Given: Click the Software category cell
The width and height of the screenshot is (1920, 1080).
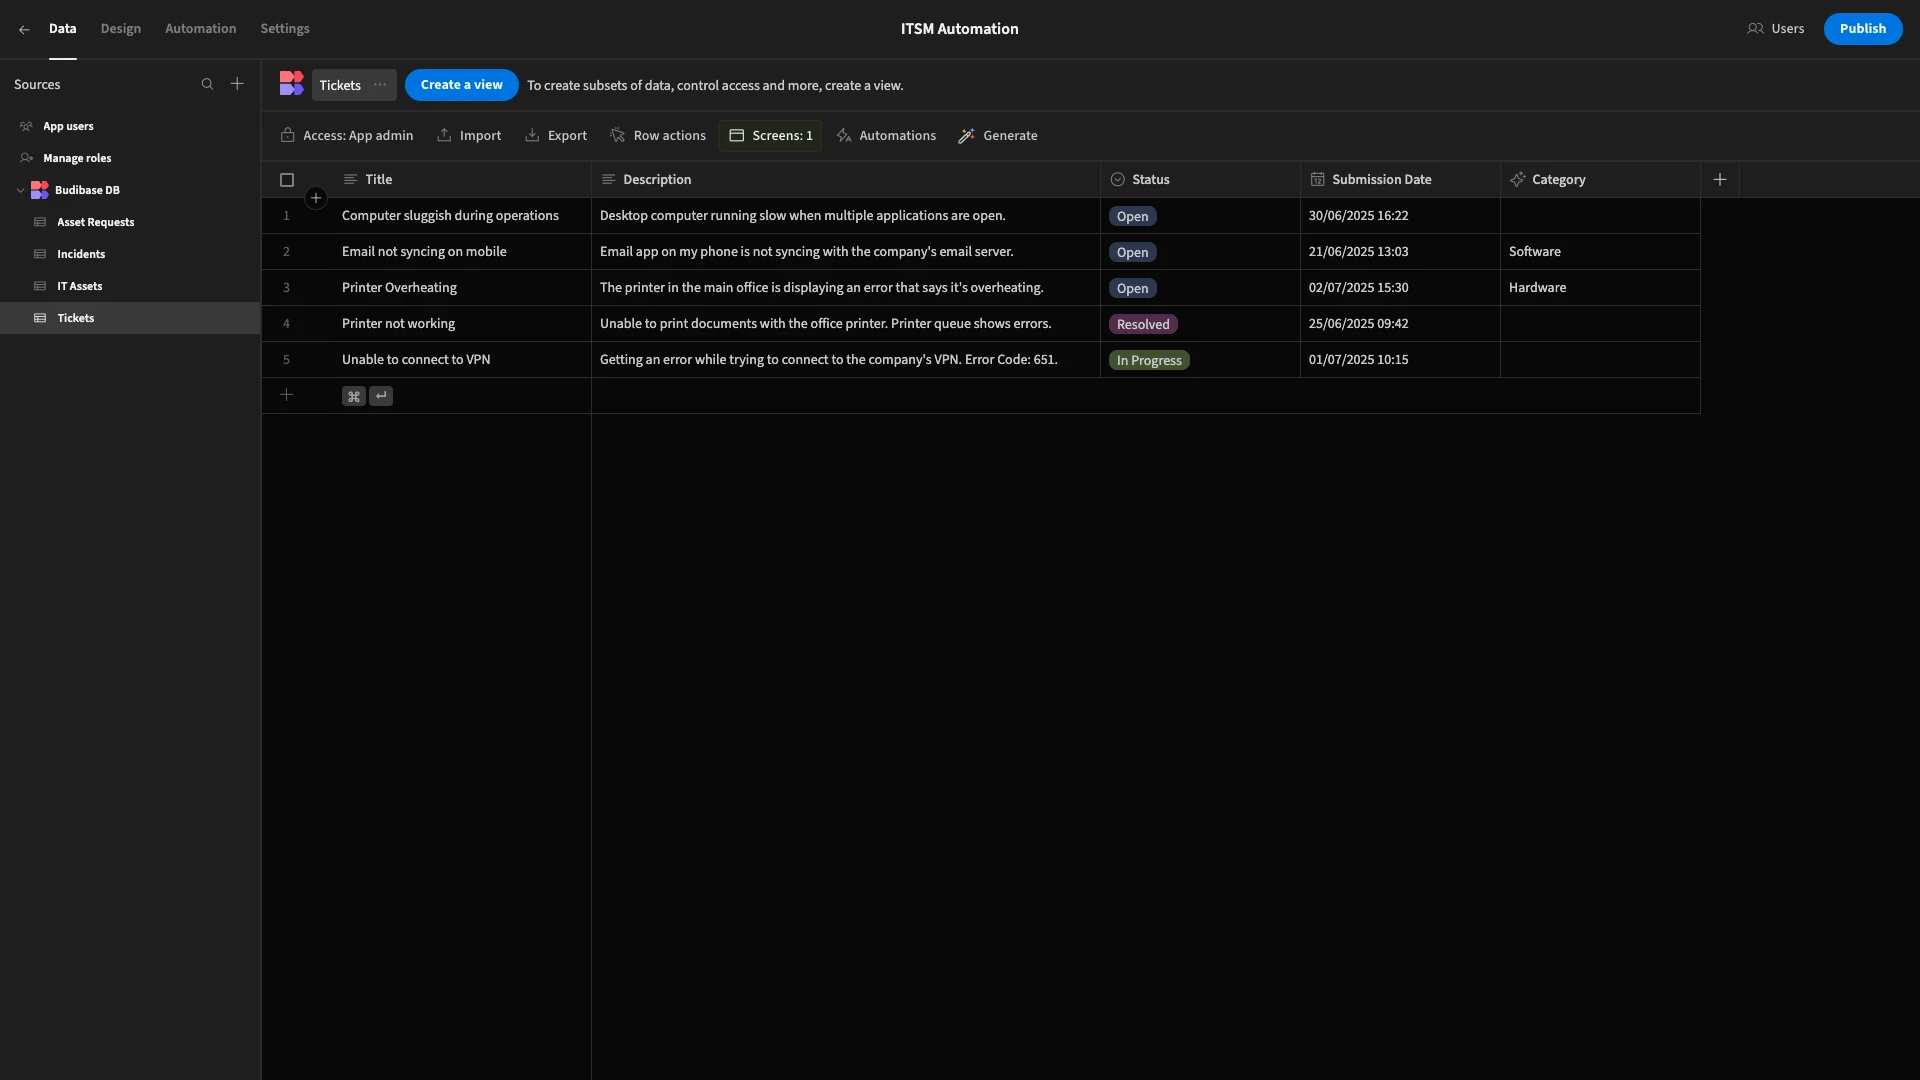Looking at the screenshot, I should tap(1600, 252).
